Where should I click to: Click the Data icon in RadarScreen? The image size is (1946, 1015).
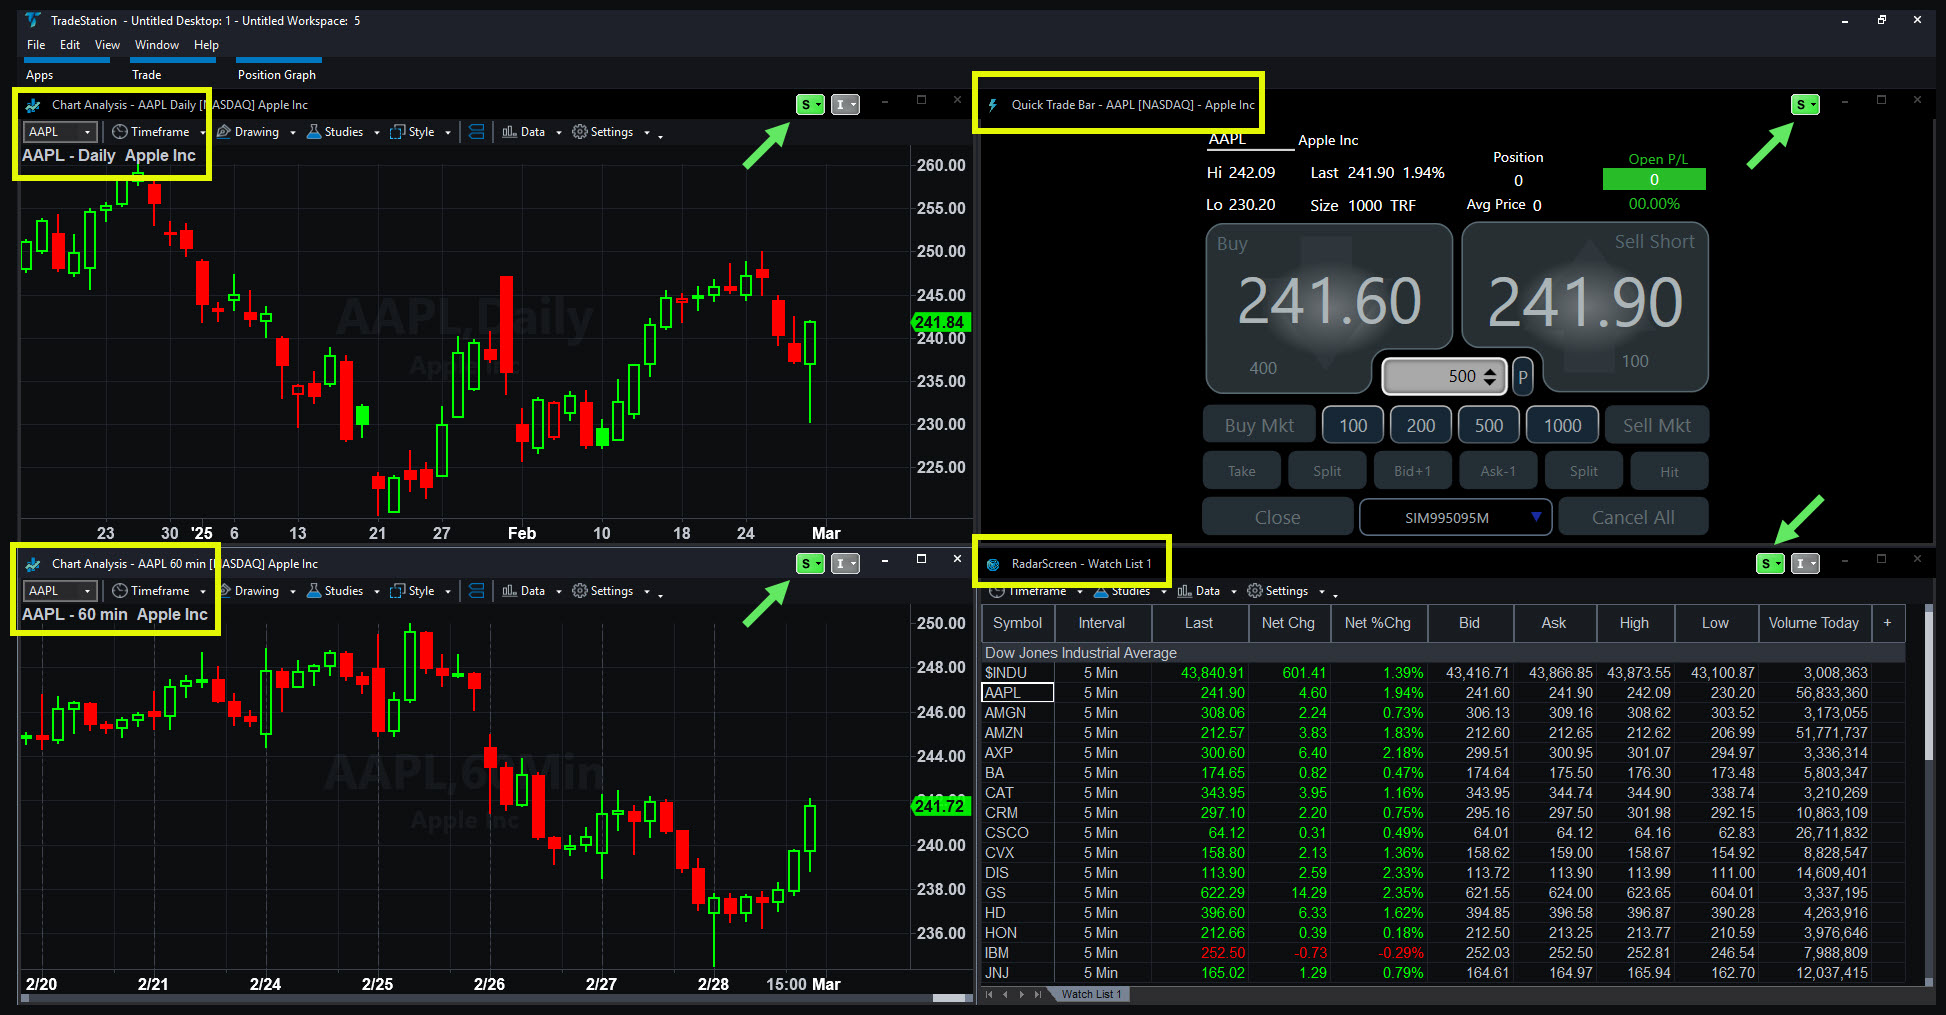coord(1200,590)
